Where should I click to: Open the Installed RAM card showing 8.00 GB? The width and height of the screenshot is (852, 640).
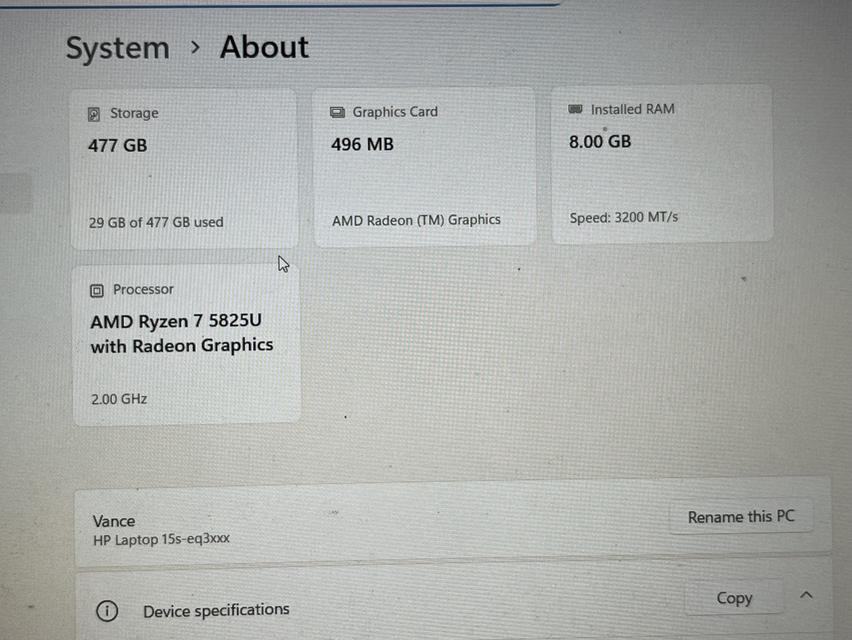(x=662, y=162)
